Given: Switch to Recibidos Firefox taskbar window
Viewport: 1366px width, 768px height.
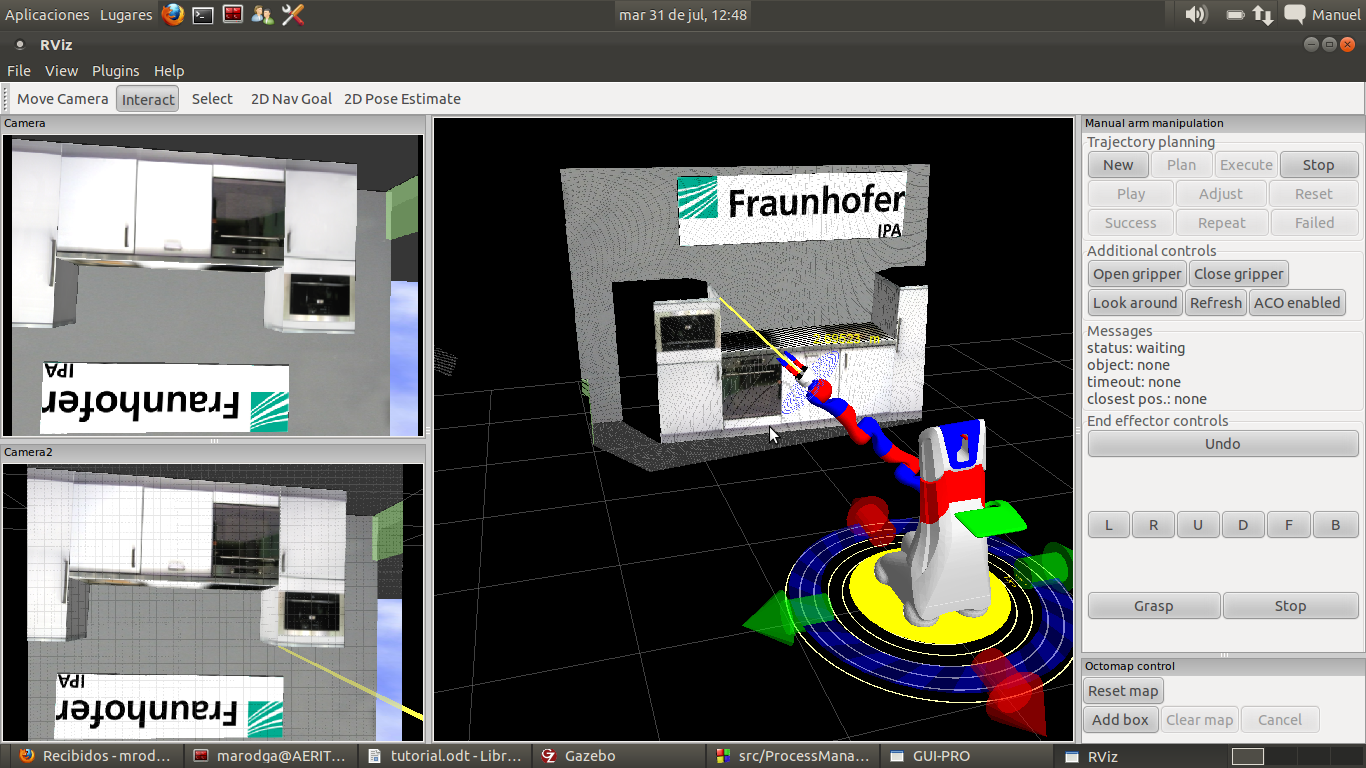Looking at the screenshot, I should [x=95, y=756].
